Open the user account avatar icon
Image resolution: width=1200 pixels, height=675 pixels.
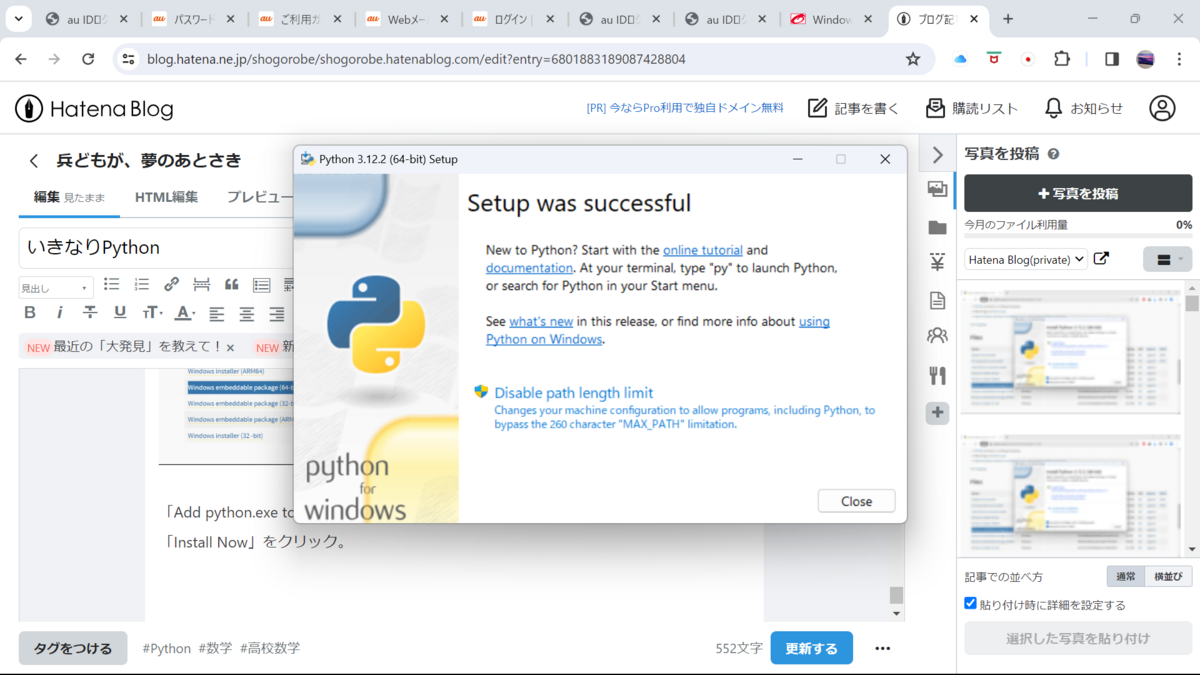(x=1162, y=108)
